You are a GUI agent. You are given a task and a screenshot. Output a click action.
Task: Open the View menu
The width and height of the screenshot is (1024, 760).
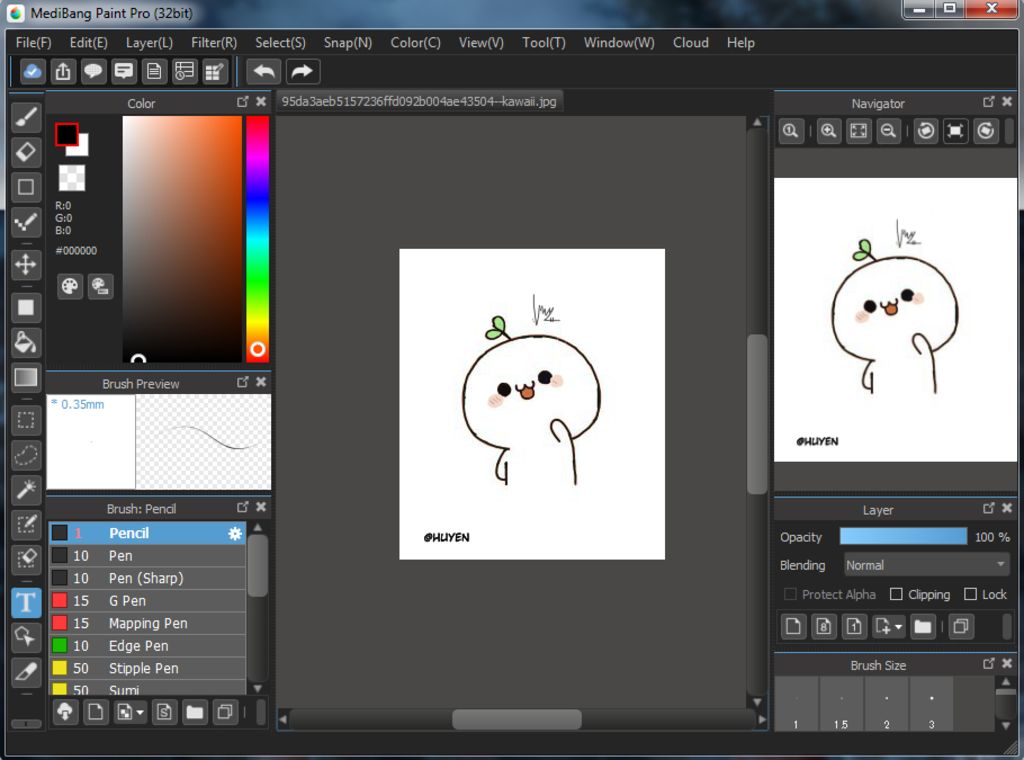tap(481, 42)
